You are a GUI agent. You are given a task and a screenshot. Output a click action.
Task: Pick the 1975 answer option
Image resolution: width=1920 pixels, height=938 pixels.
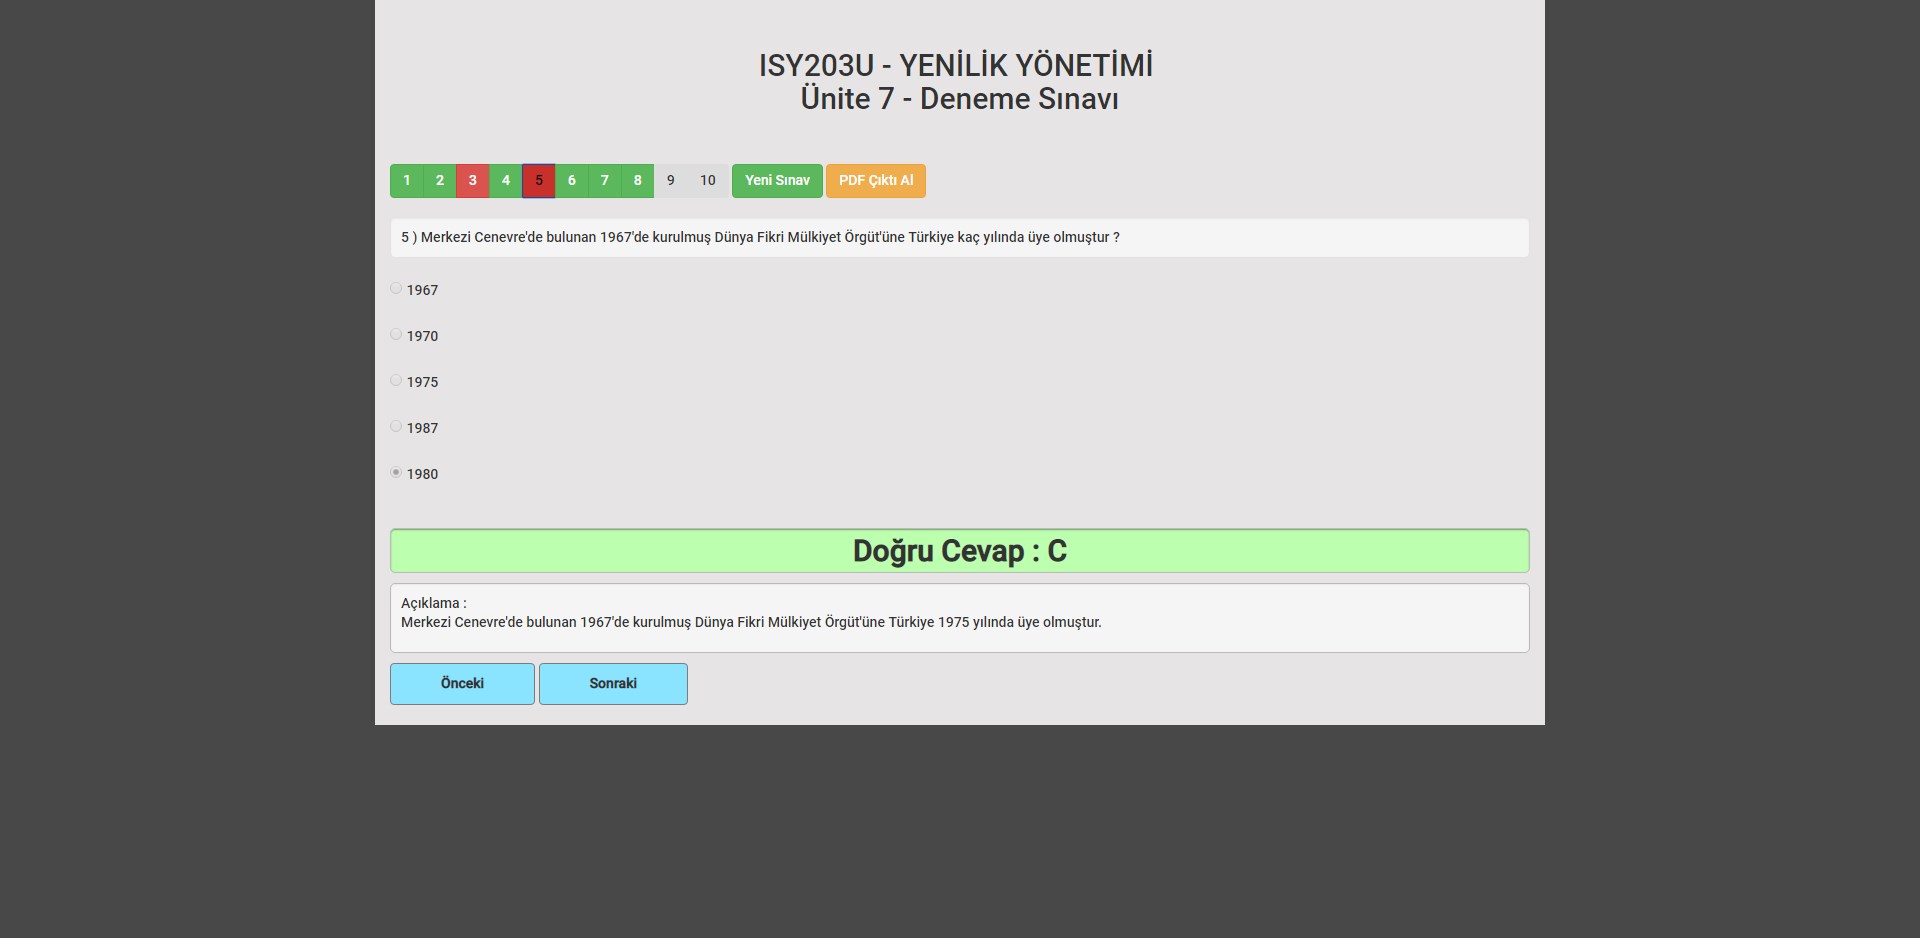[396, 380]
